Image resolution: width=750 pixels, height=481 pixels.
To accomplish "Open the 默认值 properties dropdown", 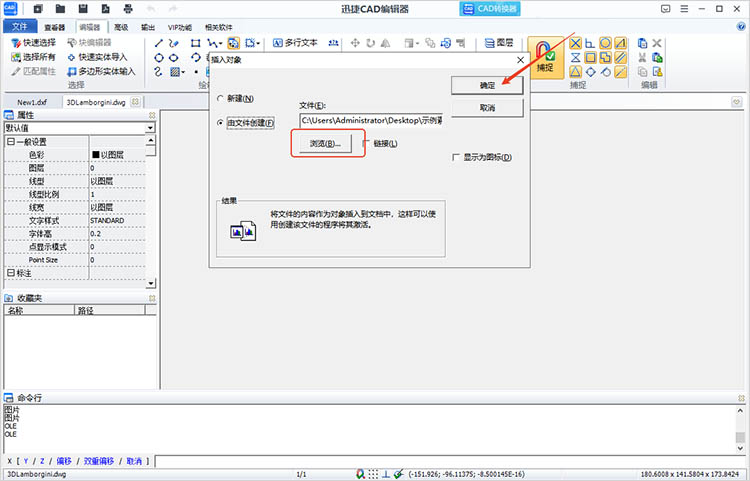I will pos(150,128).
